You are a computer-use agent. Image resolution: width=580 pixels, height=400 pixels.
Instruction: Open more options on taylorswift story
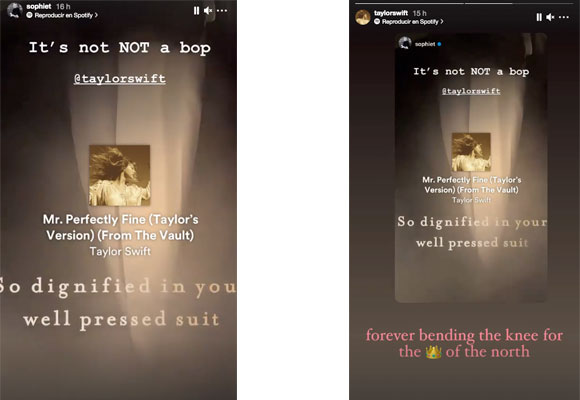pyautogui.click(x=564, y=17)
